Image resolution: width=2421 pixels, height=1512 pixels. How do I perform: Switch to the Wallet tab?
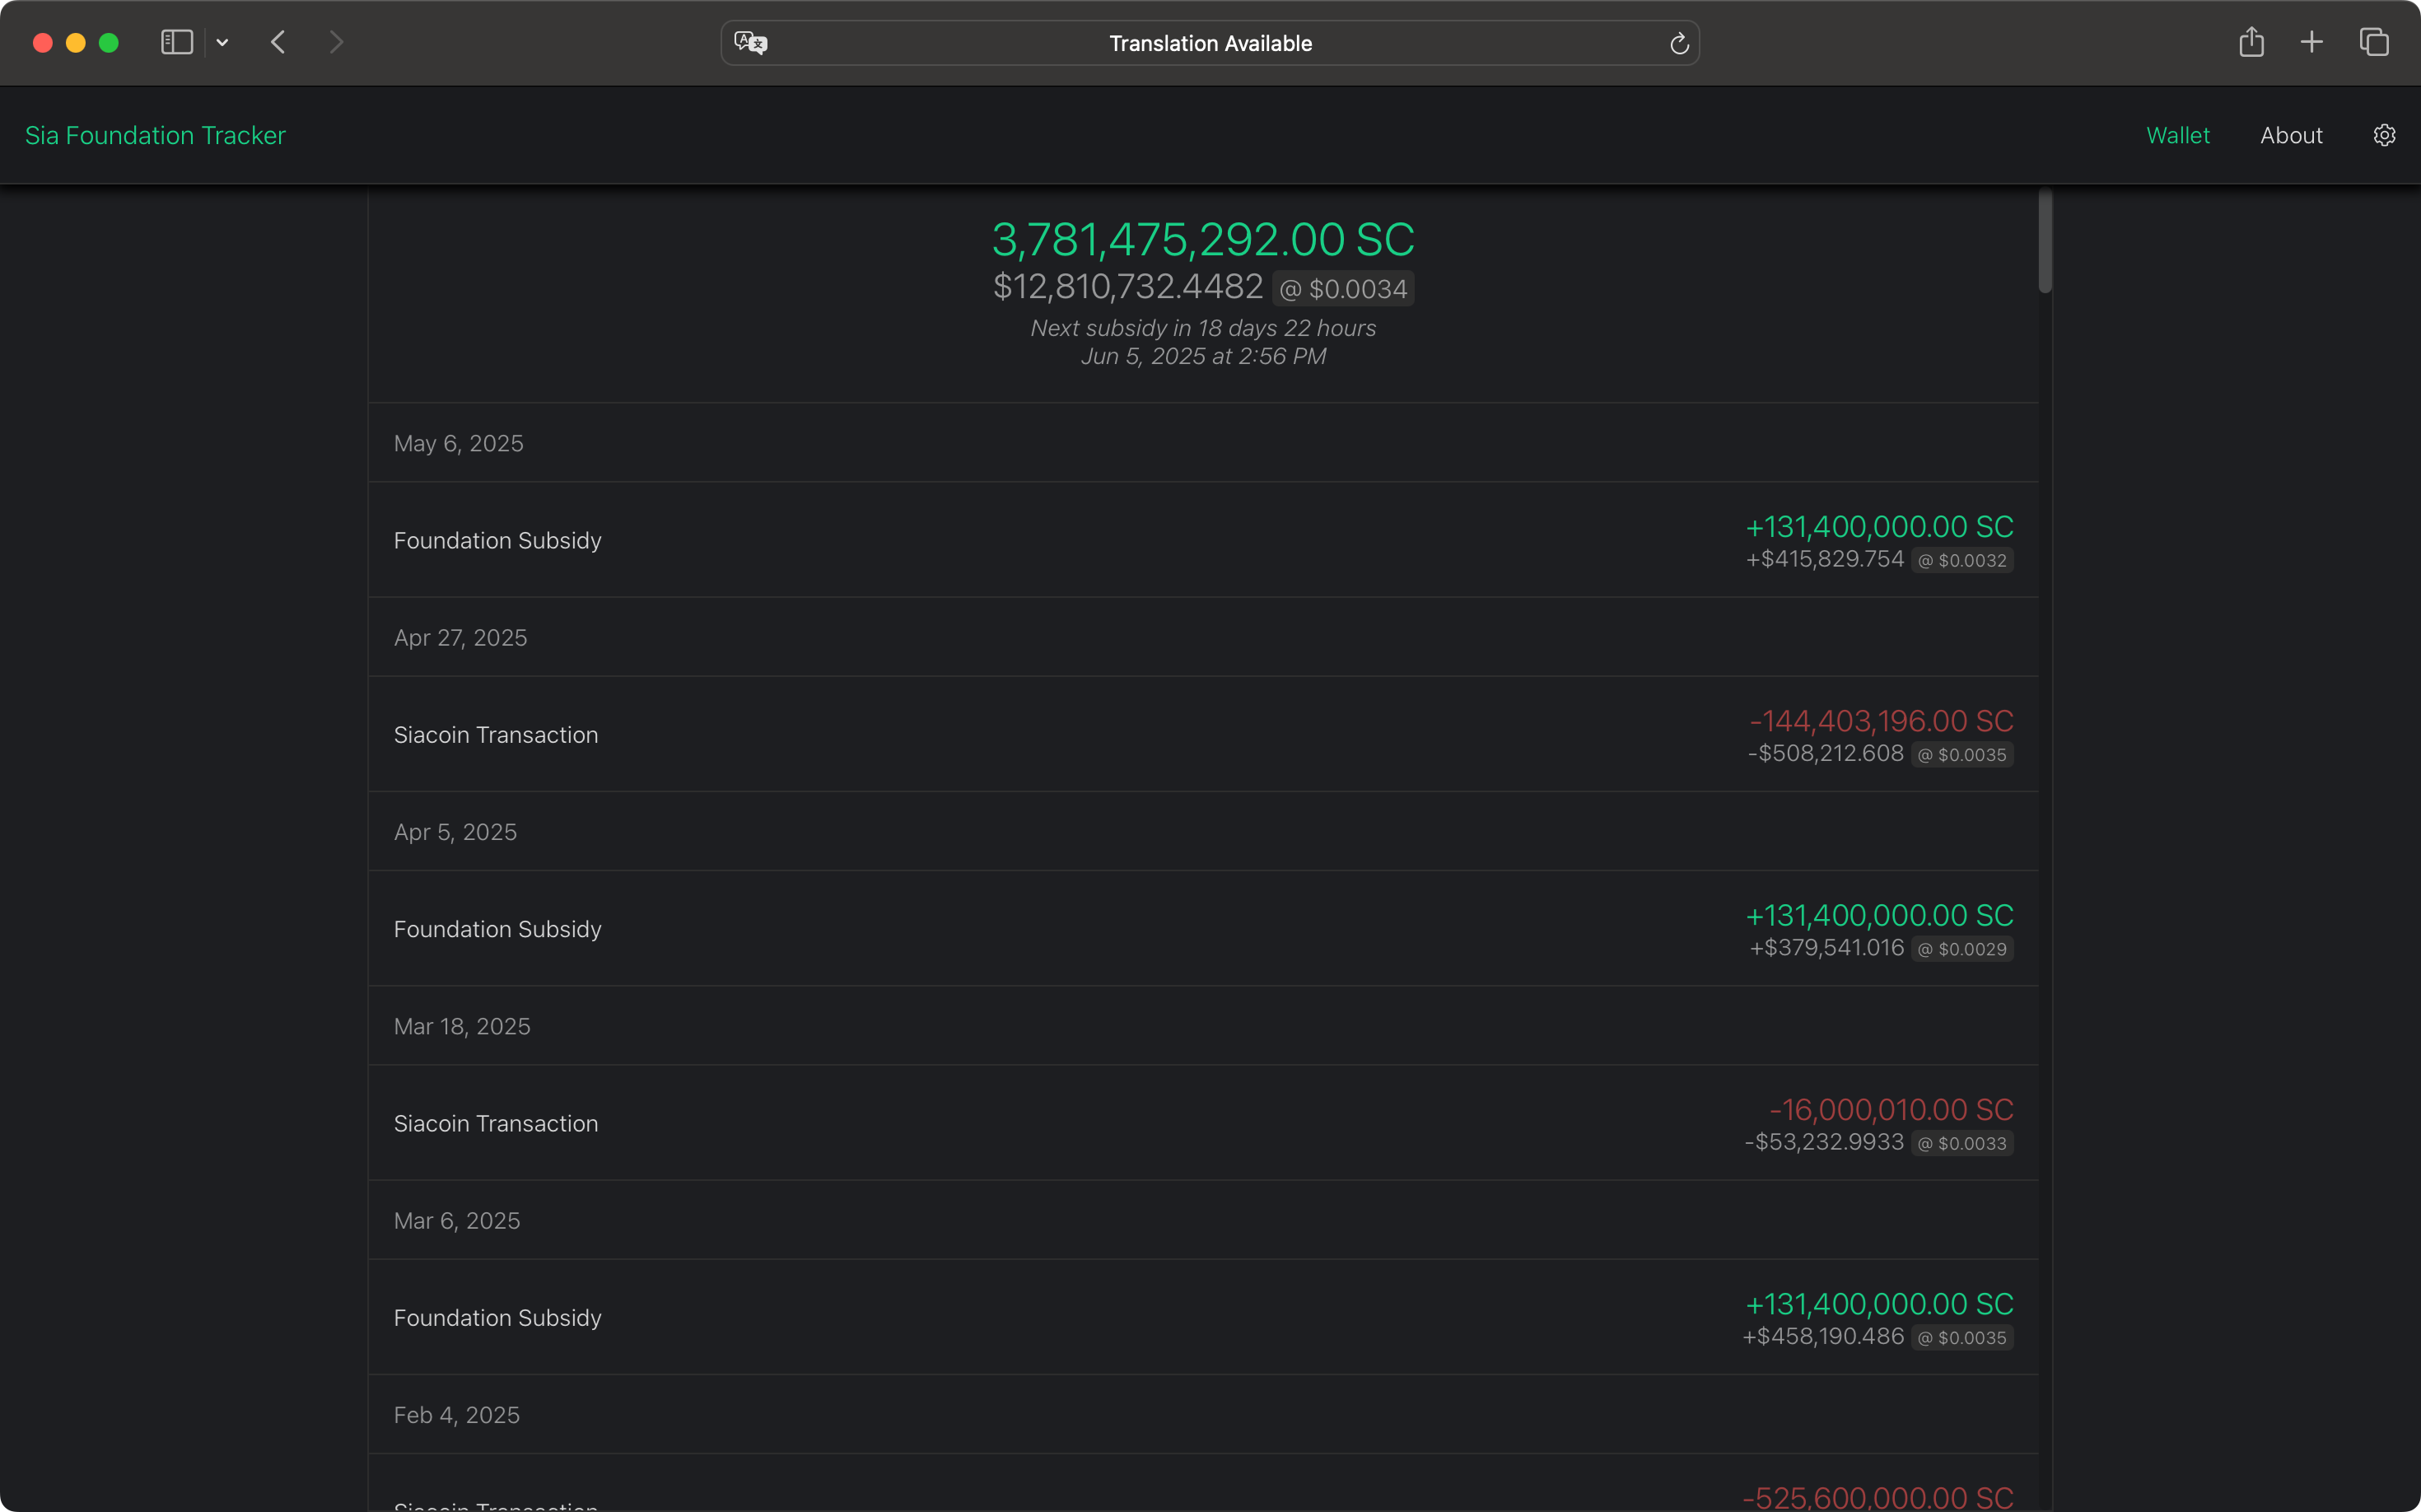pyautogui.click(x=2177, y=135)
